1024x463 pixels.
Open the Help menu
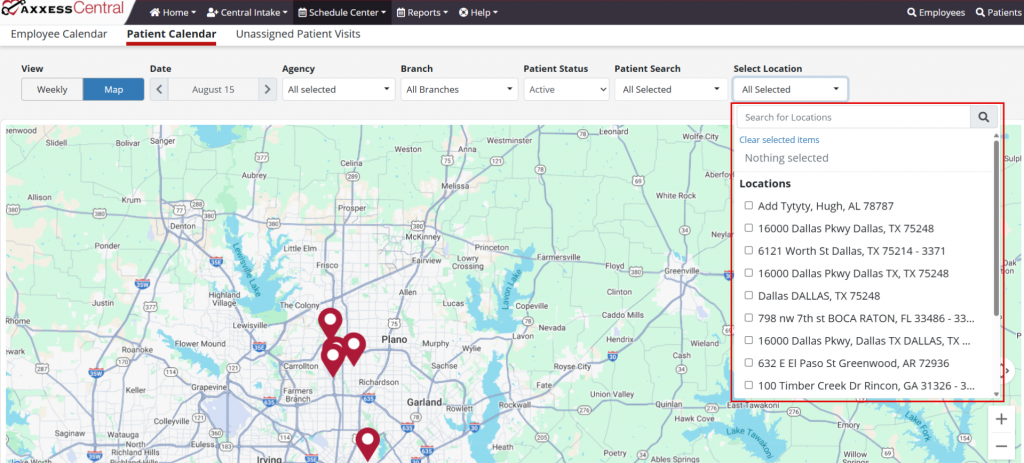[x=478, y=12]
